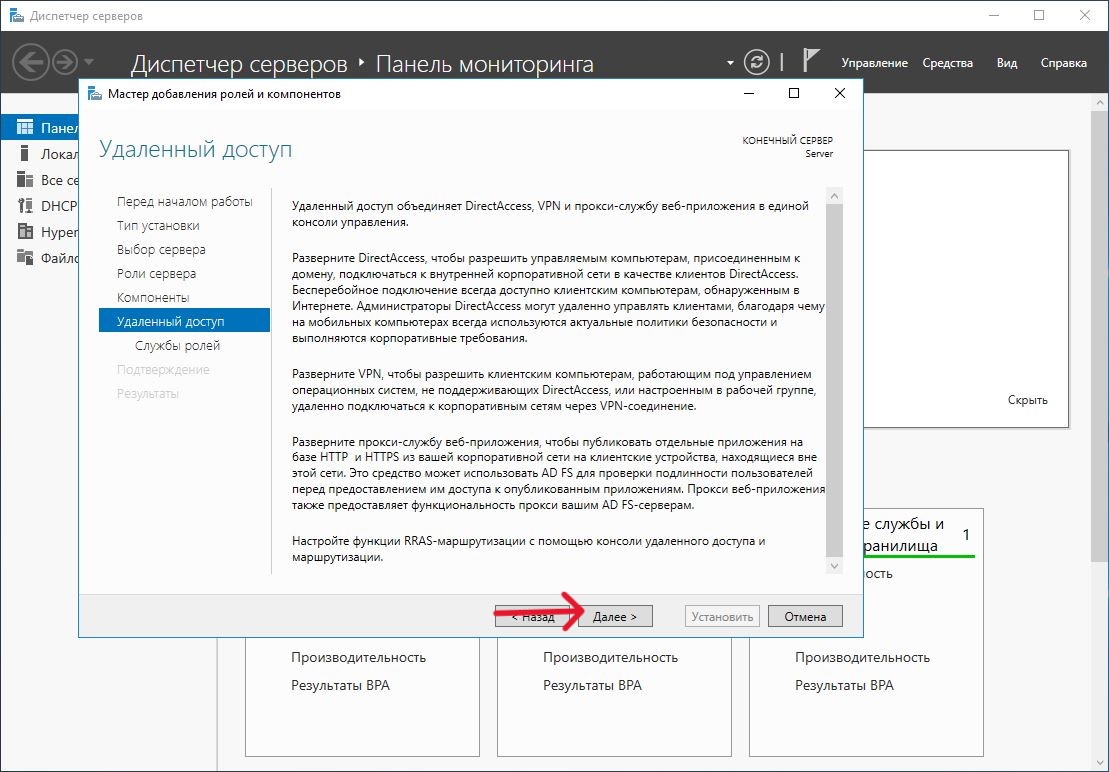Cancel the wizard with Отмена
Screen dimensions: 1109x772
[805, 617]
